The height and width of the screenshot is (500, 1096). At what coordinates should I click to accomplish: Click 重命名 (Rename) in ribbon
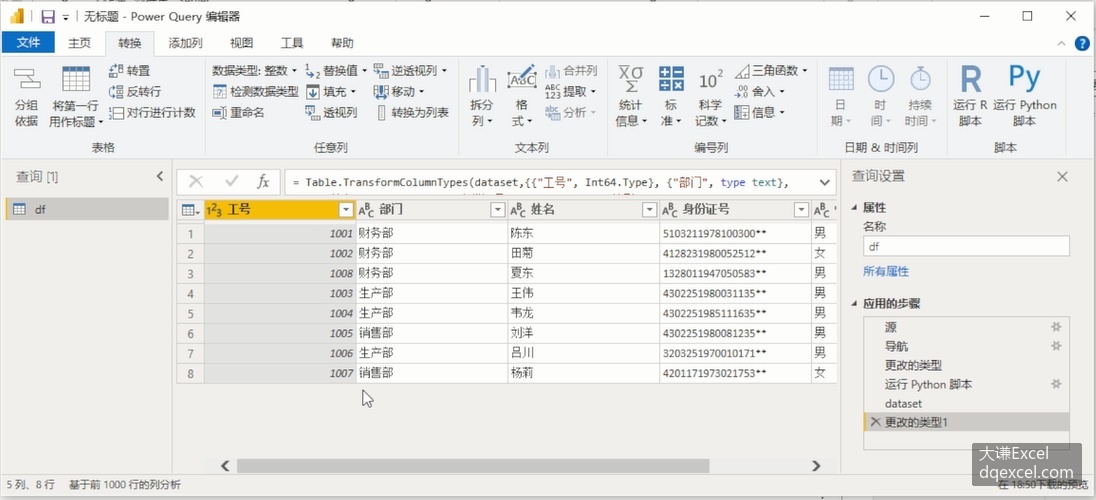click(x=238, y=113)
